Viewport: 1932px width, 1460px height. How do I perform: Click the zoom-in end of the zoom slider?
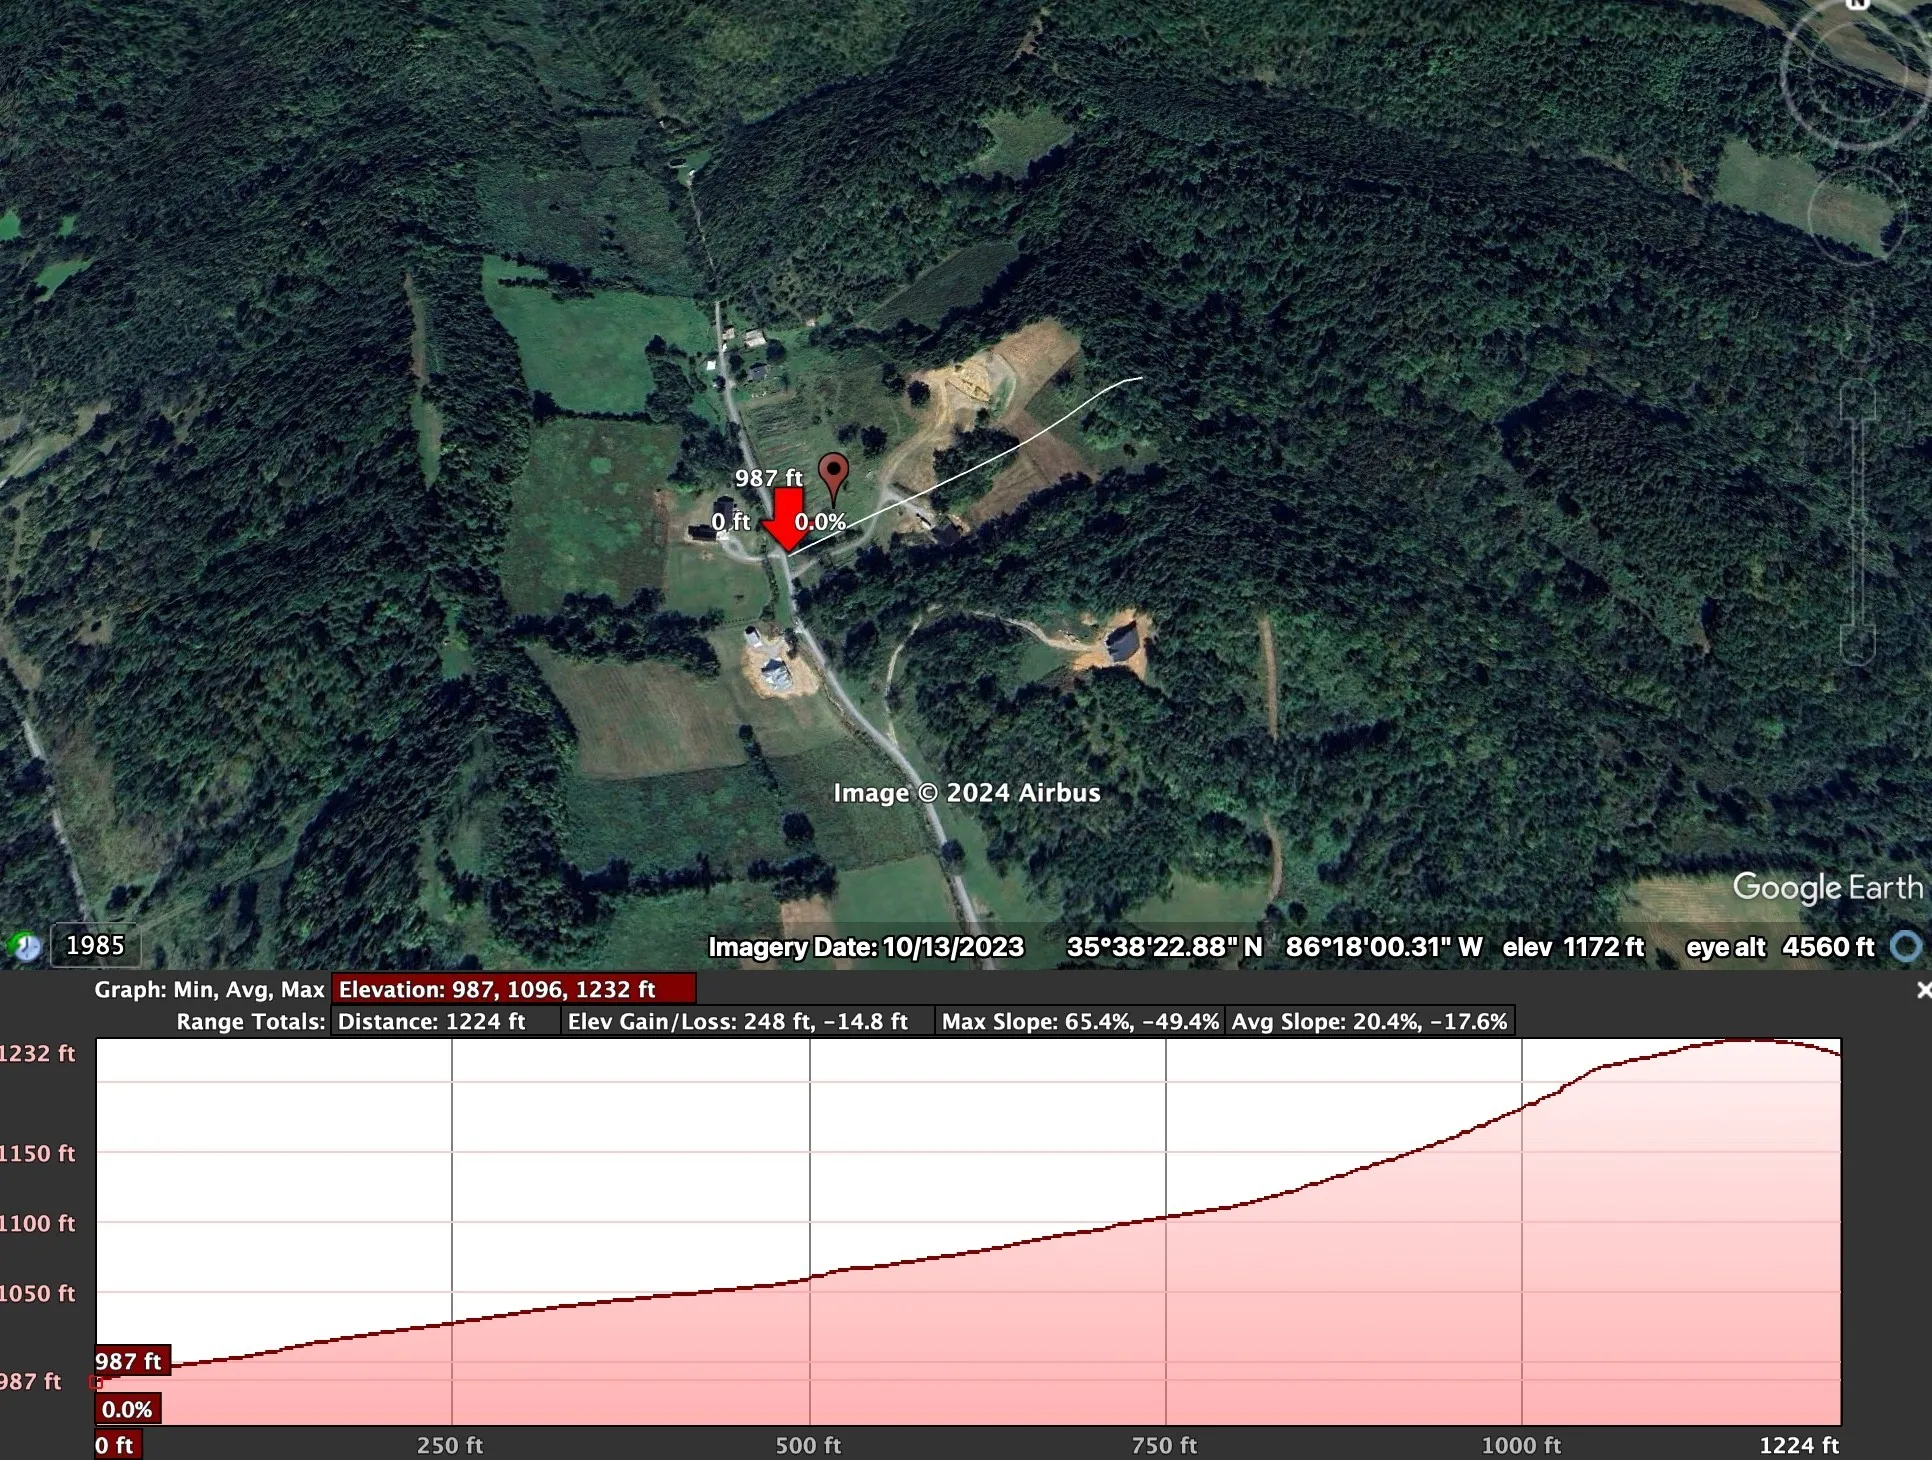[1857, 398]
